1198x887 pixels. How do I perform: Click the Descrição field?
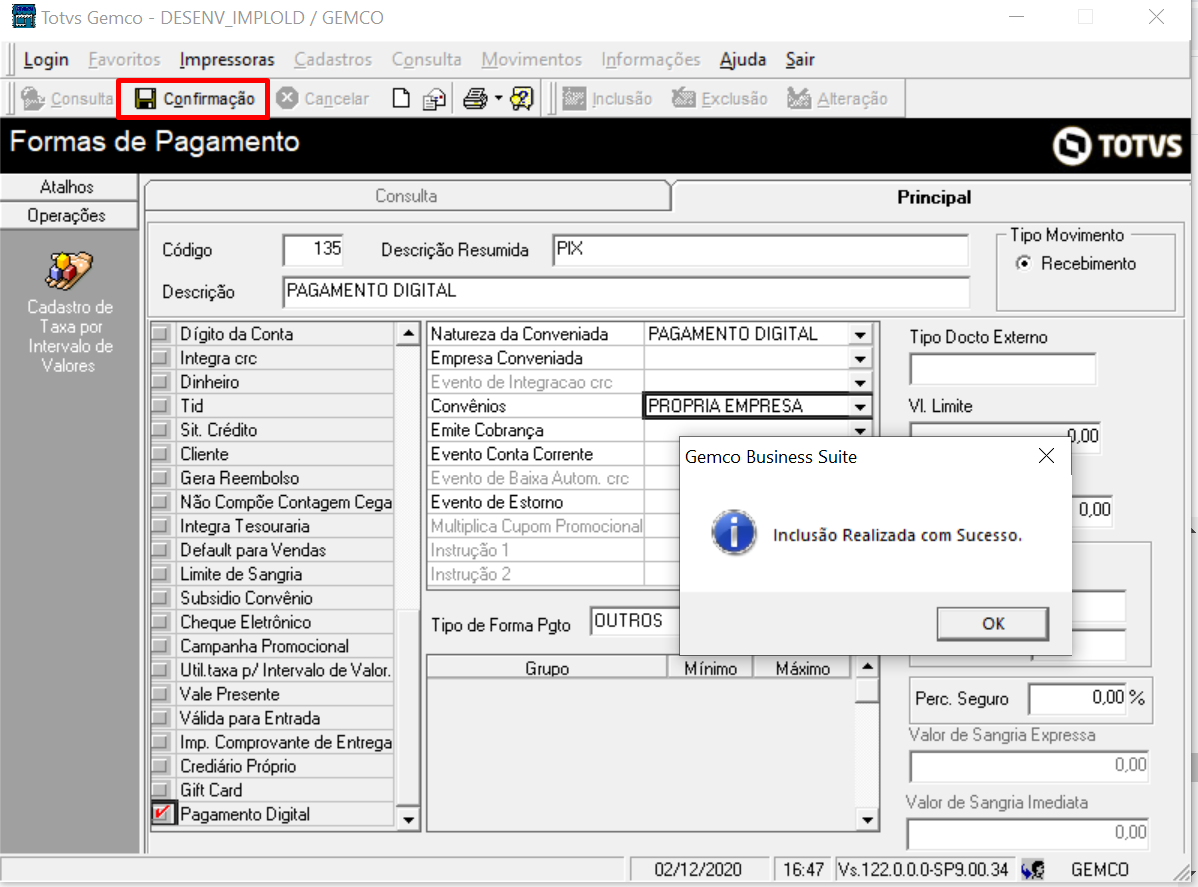pos(626,291)
